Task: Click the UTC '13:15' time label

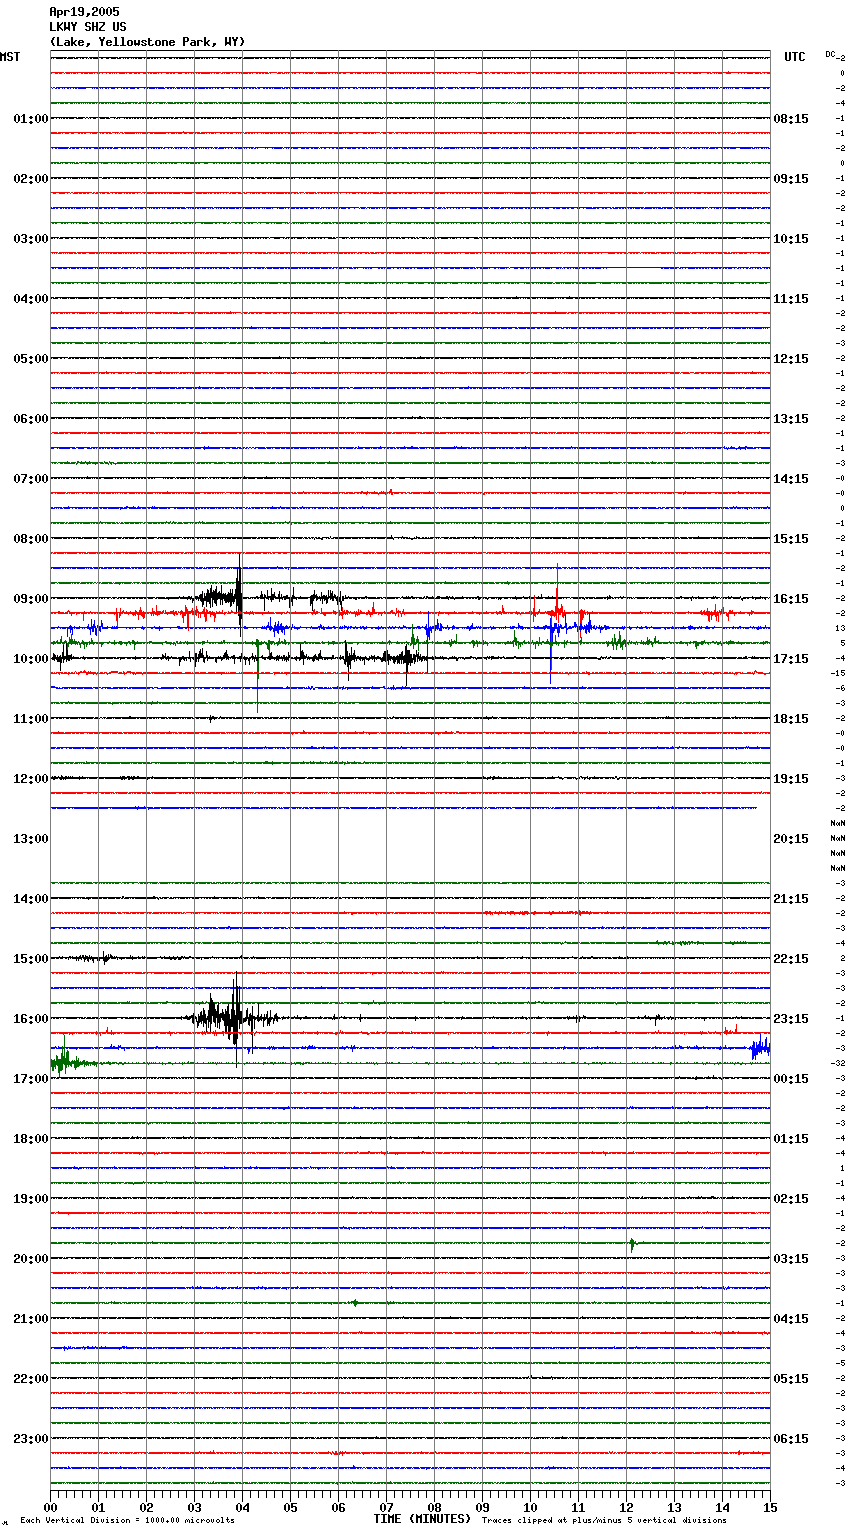Action: [791, 419]
